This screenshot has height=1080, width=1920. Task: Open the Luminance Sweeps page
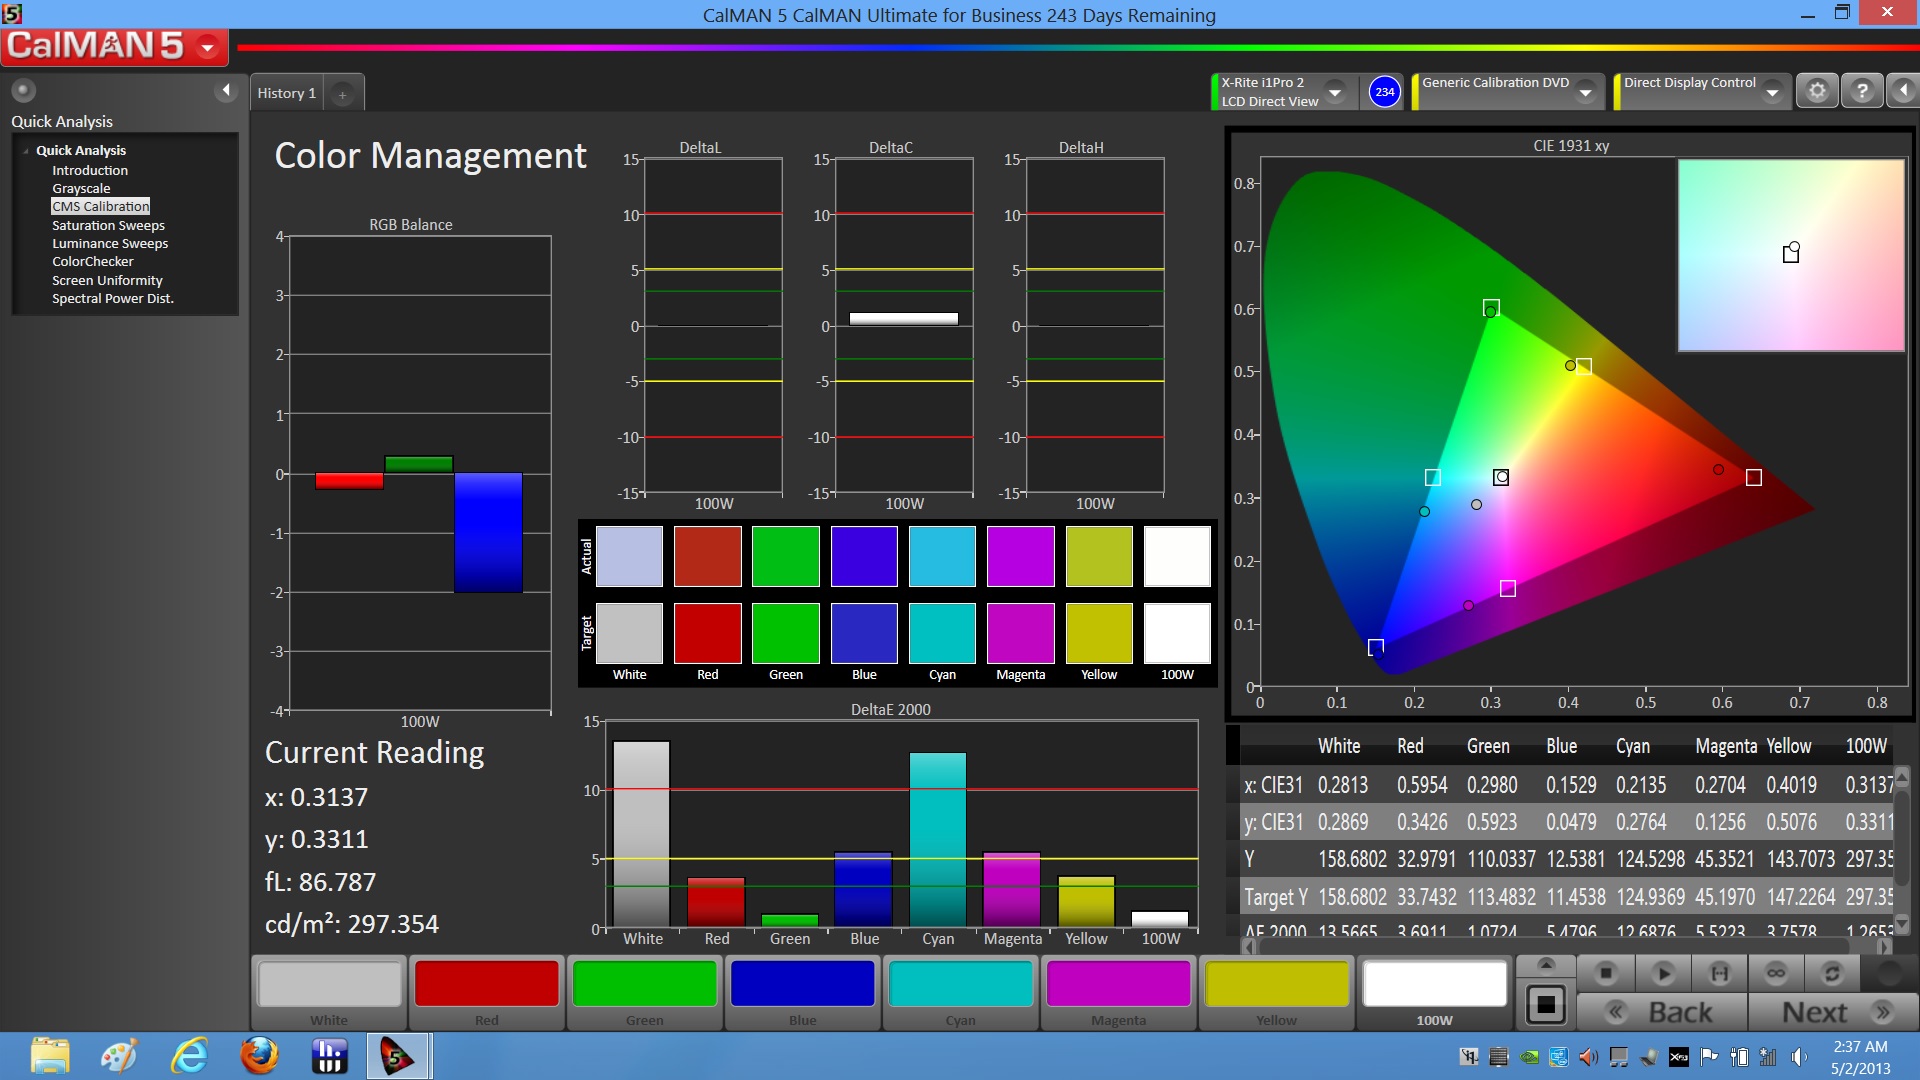click(110, 243)
